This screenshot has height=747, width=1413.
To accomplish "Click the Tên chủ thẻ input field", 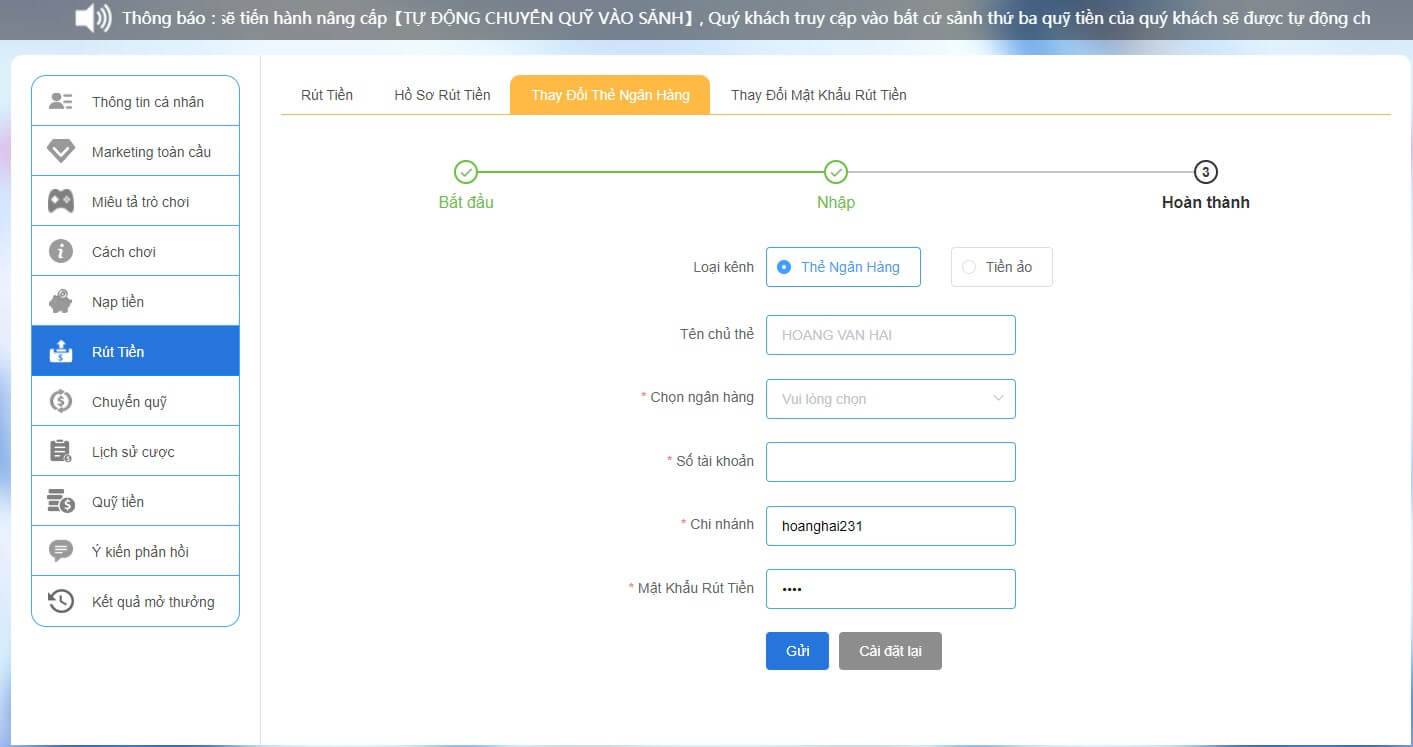I will [x=890, y=335].
